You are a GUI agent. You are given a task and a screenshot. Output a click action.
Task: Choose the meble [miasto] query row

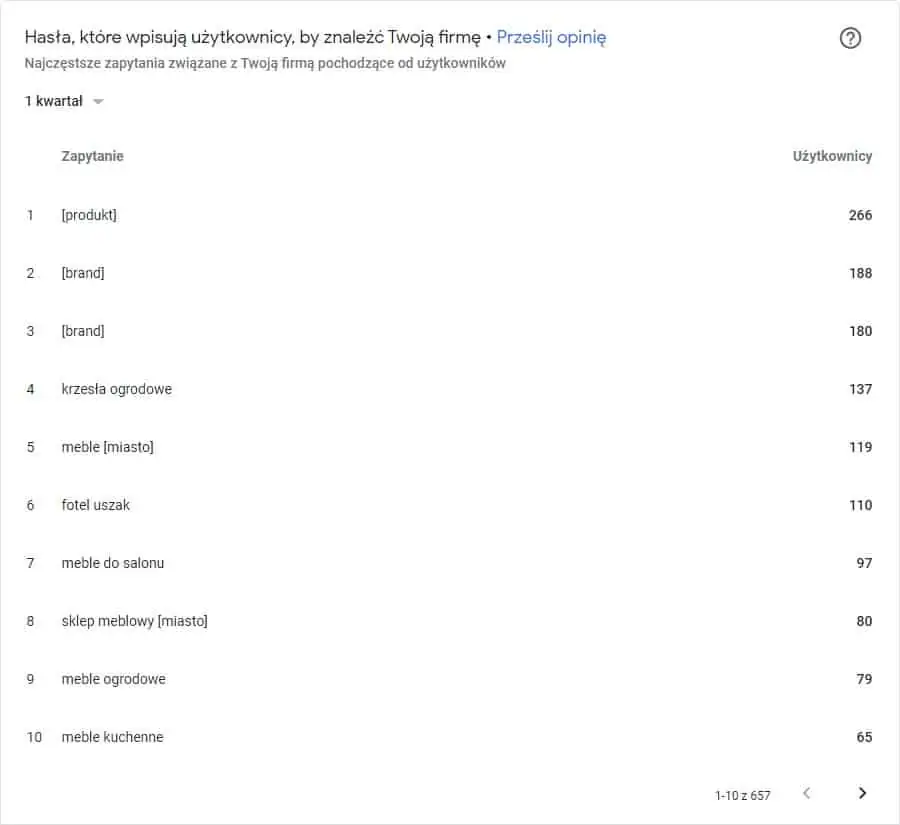click(x=449, y=447)
